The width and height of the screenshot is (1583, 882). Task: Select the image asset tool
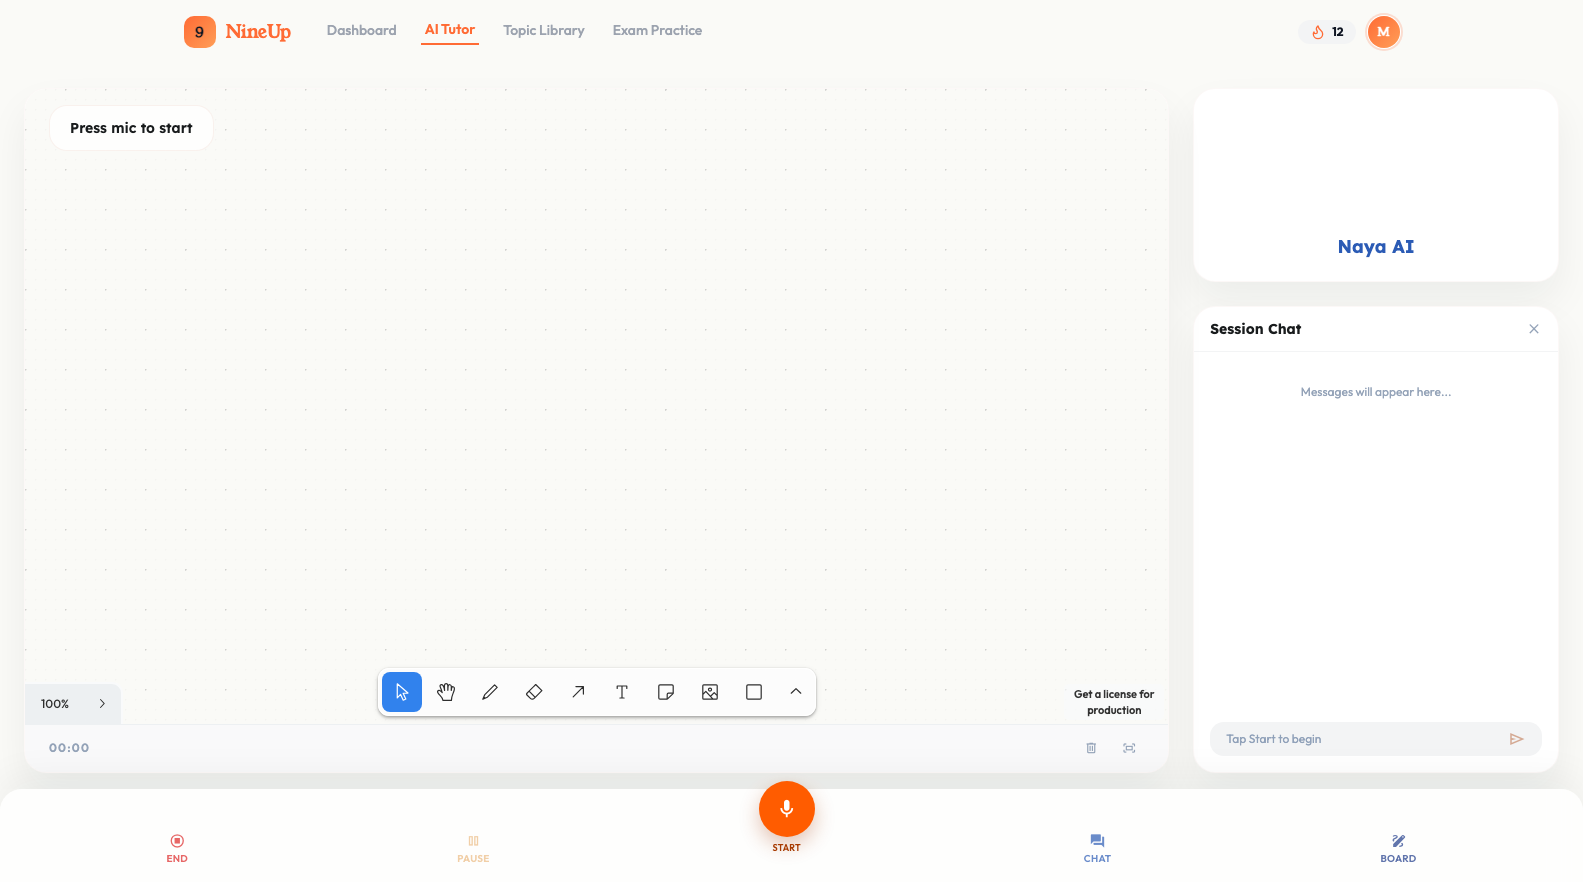point(710,692)
